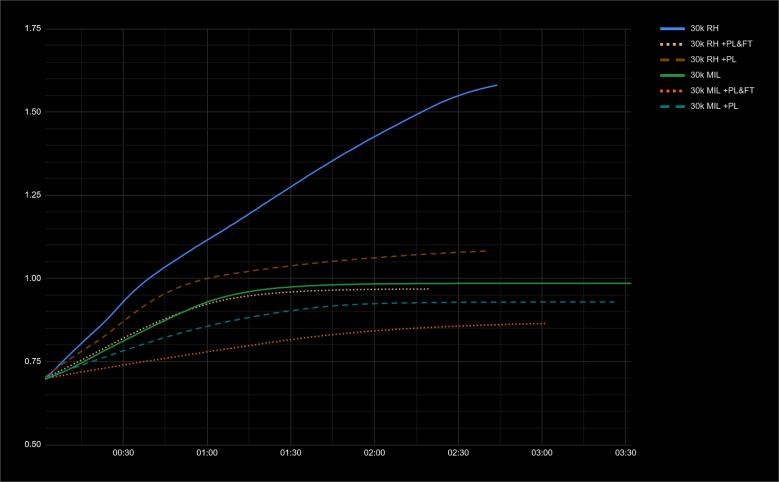Viewport: 779px width, 482px height.
Task: Click the 02:00 x-axis tick label
Action: pos(374,453)
